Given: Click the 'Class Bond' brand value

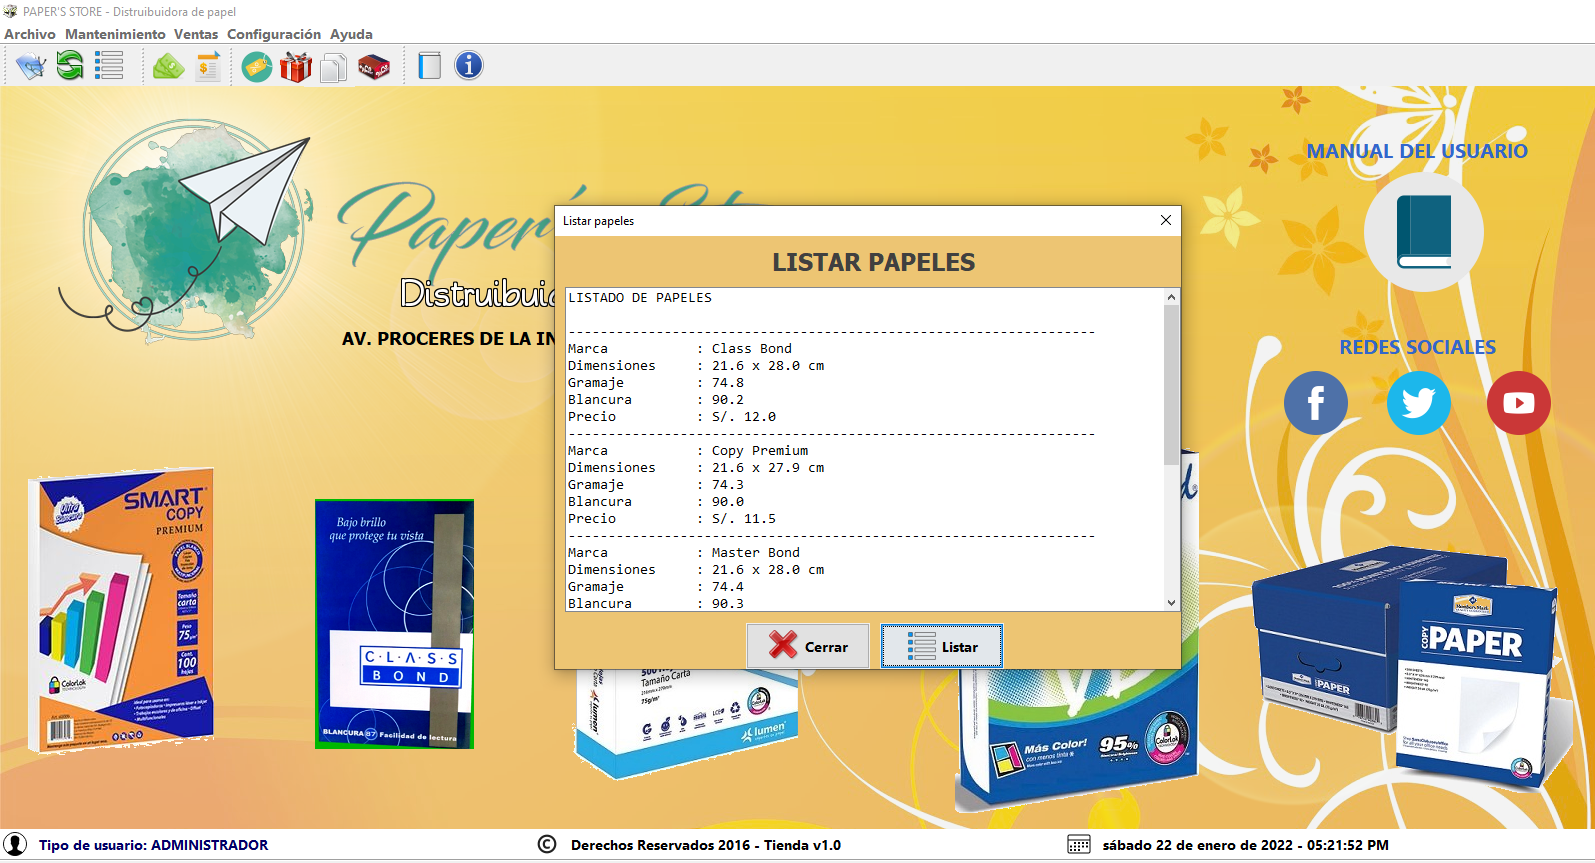Looking at the screenshot, I should tap(752, 349).
